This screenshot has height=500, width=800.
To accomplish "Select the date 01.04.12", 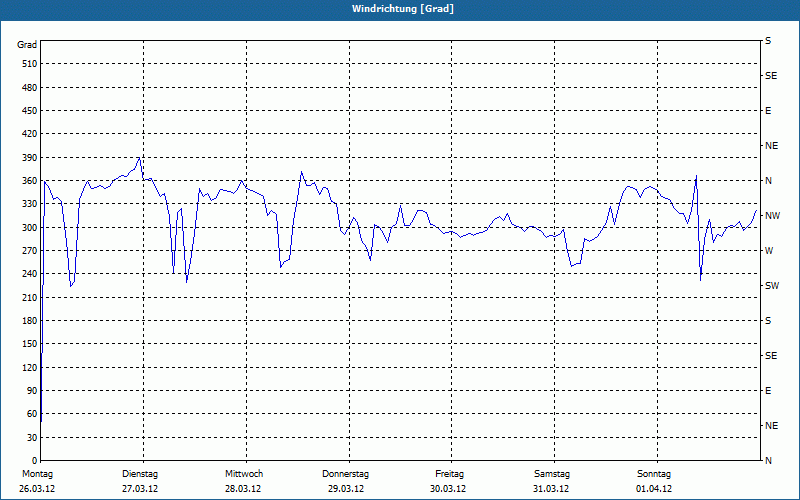I will pos(654,489).
